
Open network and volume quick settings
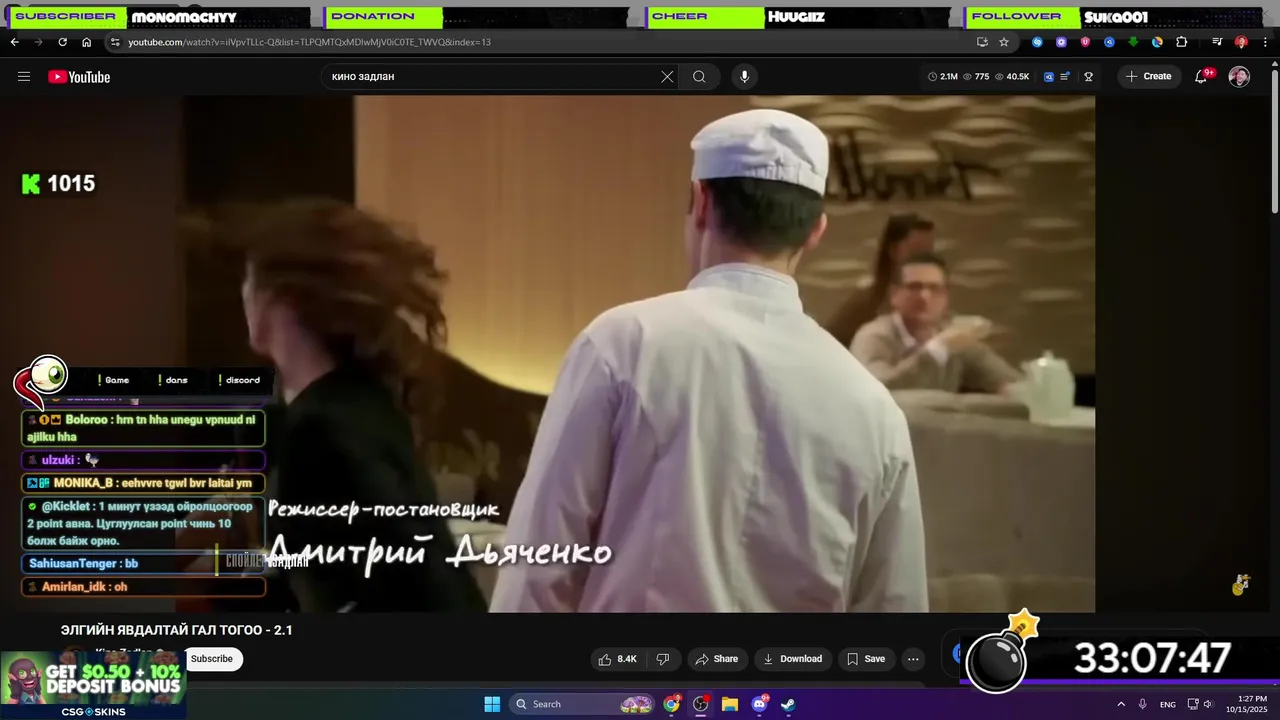click(1200, 704)
